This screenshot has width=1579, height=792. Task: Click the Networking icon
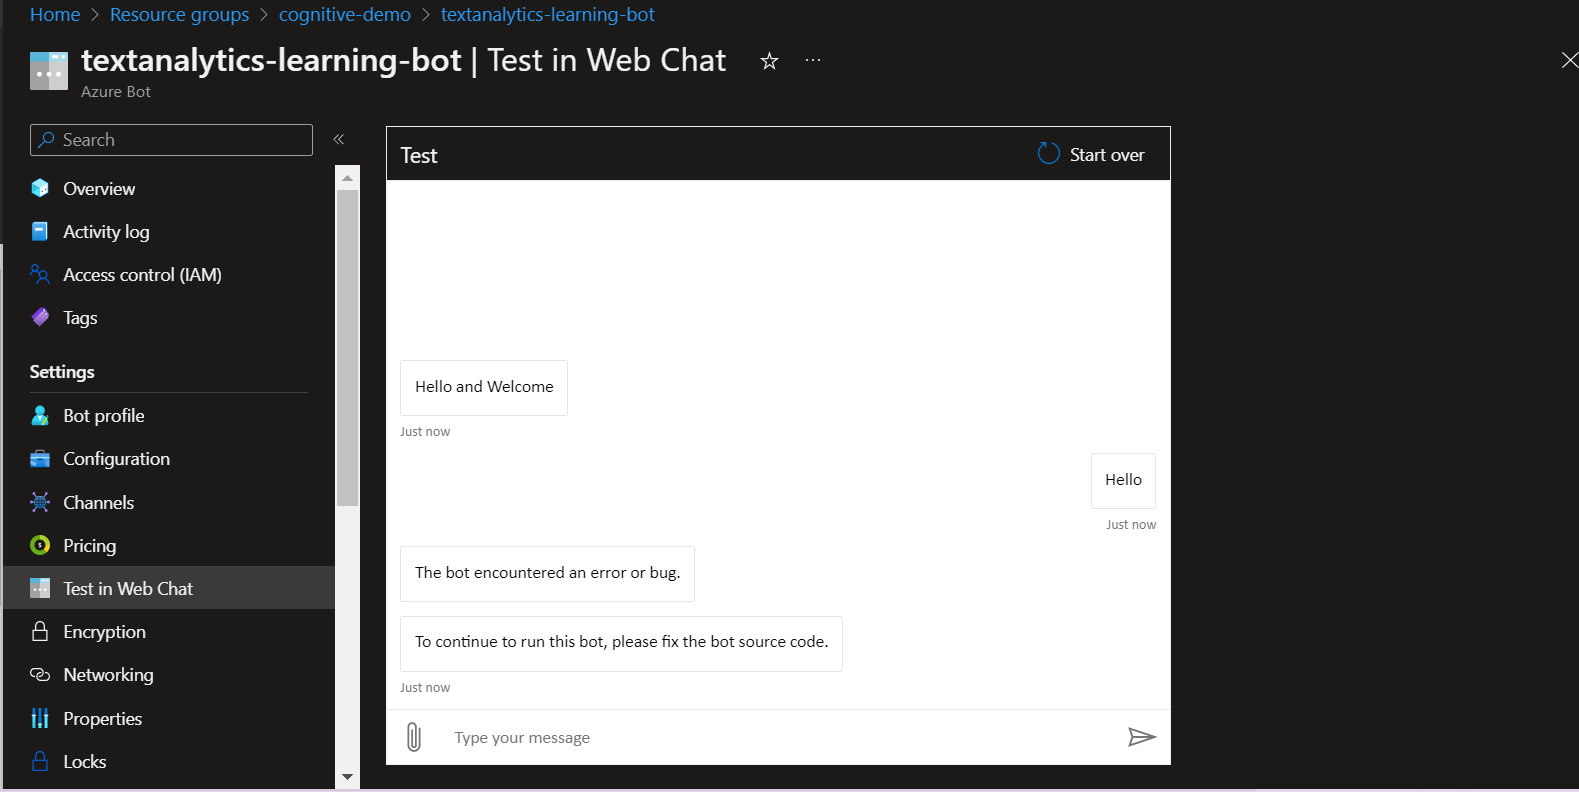pyautogui.click(x=40, y=674)
